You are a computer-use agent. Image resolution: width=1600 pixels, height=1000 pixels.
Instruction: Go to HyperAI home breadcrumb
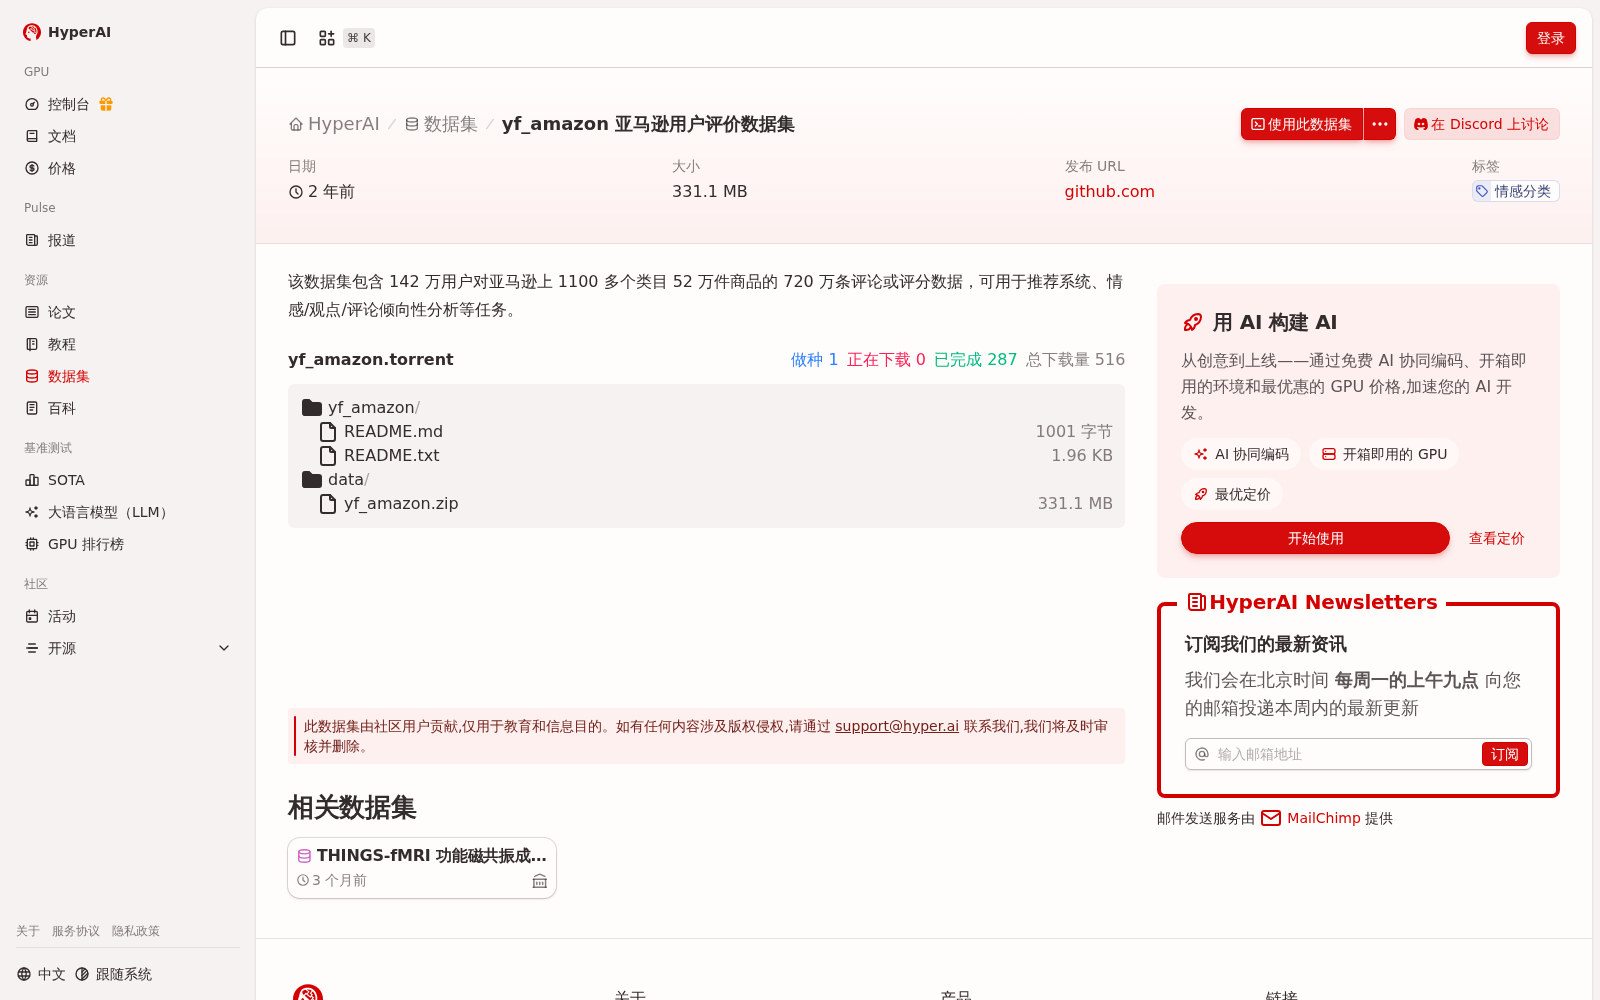[334, 124]
